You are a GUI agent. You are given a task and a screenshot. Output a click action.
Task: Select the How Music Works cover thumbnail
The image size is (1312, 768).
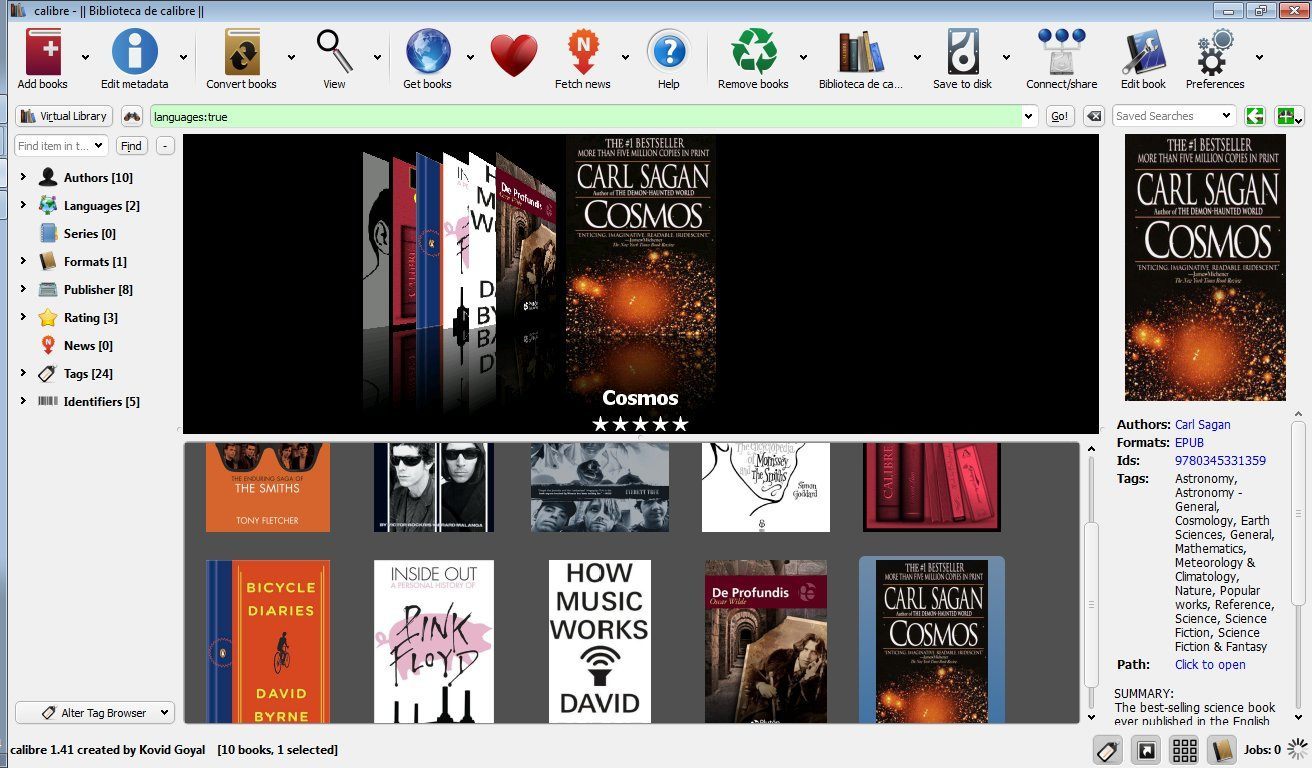click(599, 641)
